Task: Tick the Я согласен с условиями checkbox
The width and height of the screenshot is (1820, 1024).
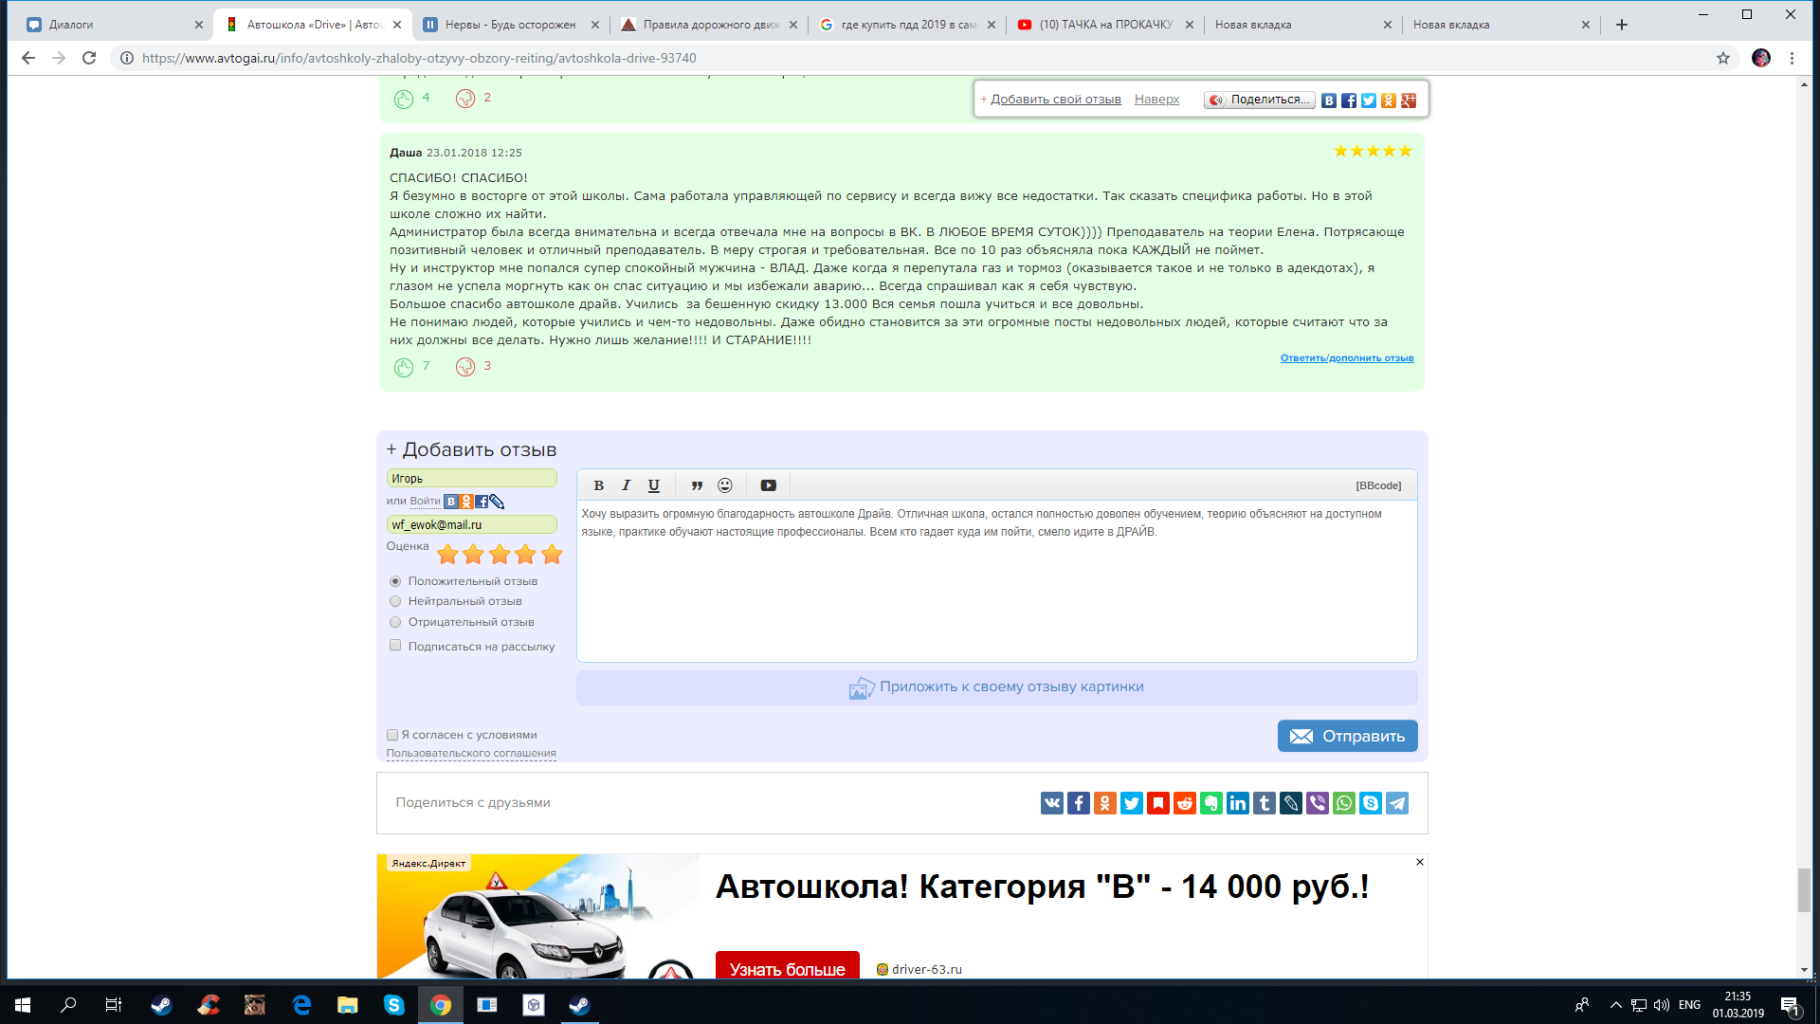Action: pos(392,735)
